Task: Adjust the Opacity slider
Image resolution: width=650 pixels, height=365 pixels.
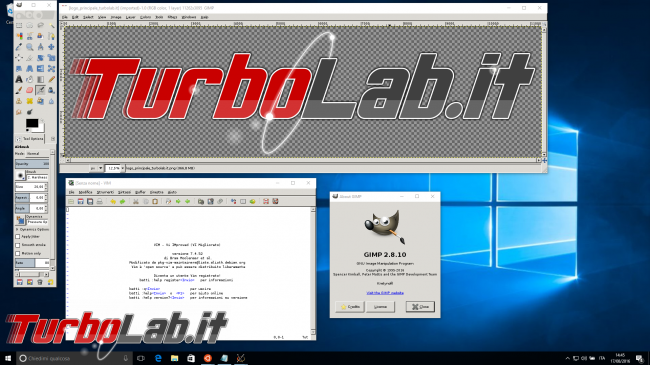Action: 32,164
